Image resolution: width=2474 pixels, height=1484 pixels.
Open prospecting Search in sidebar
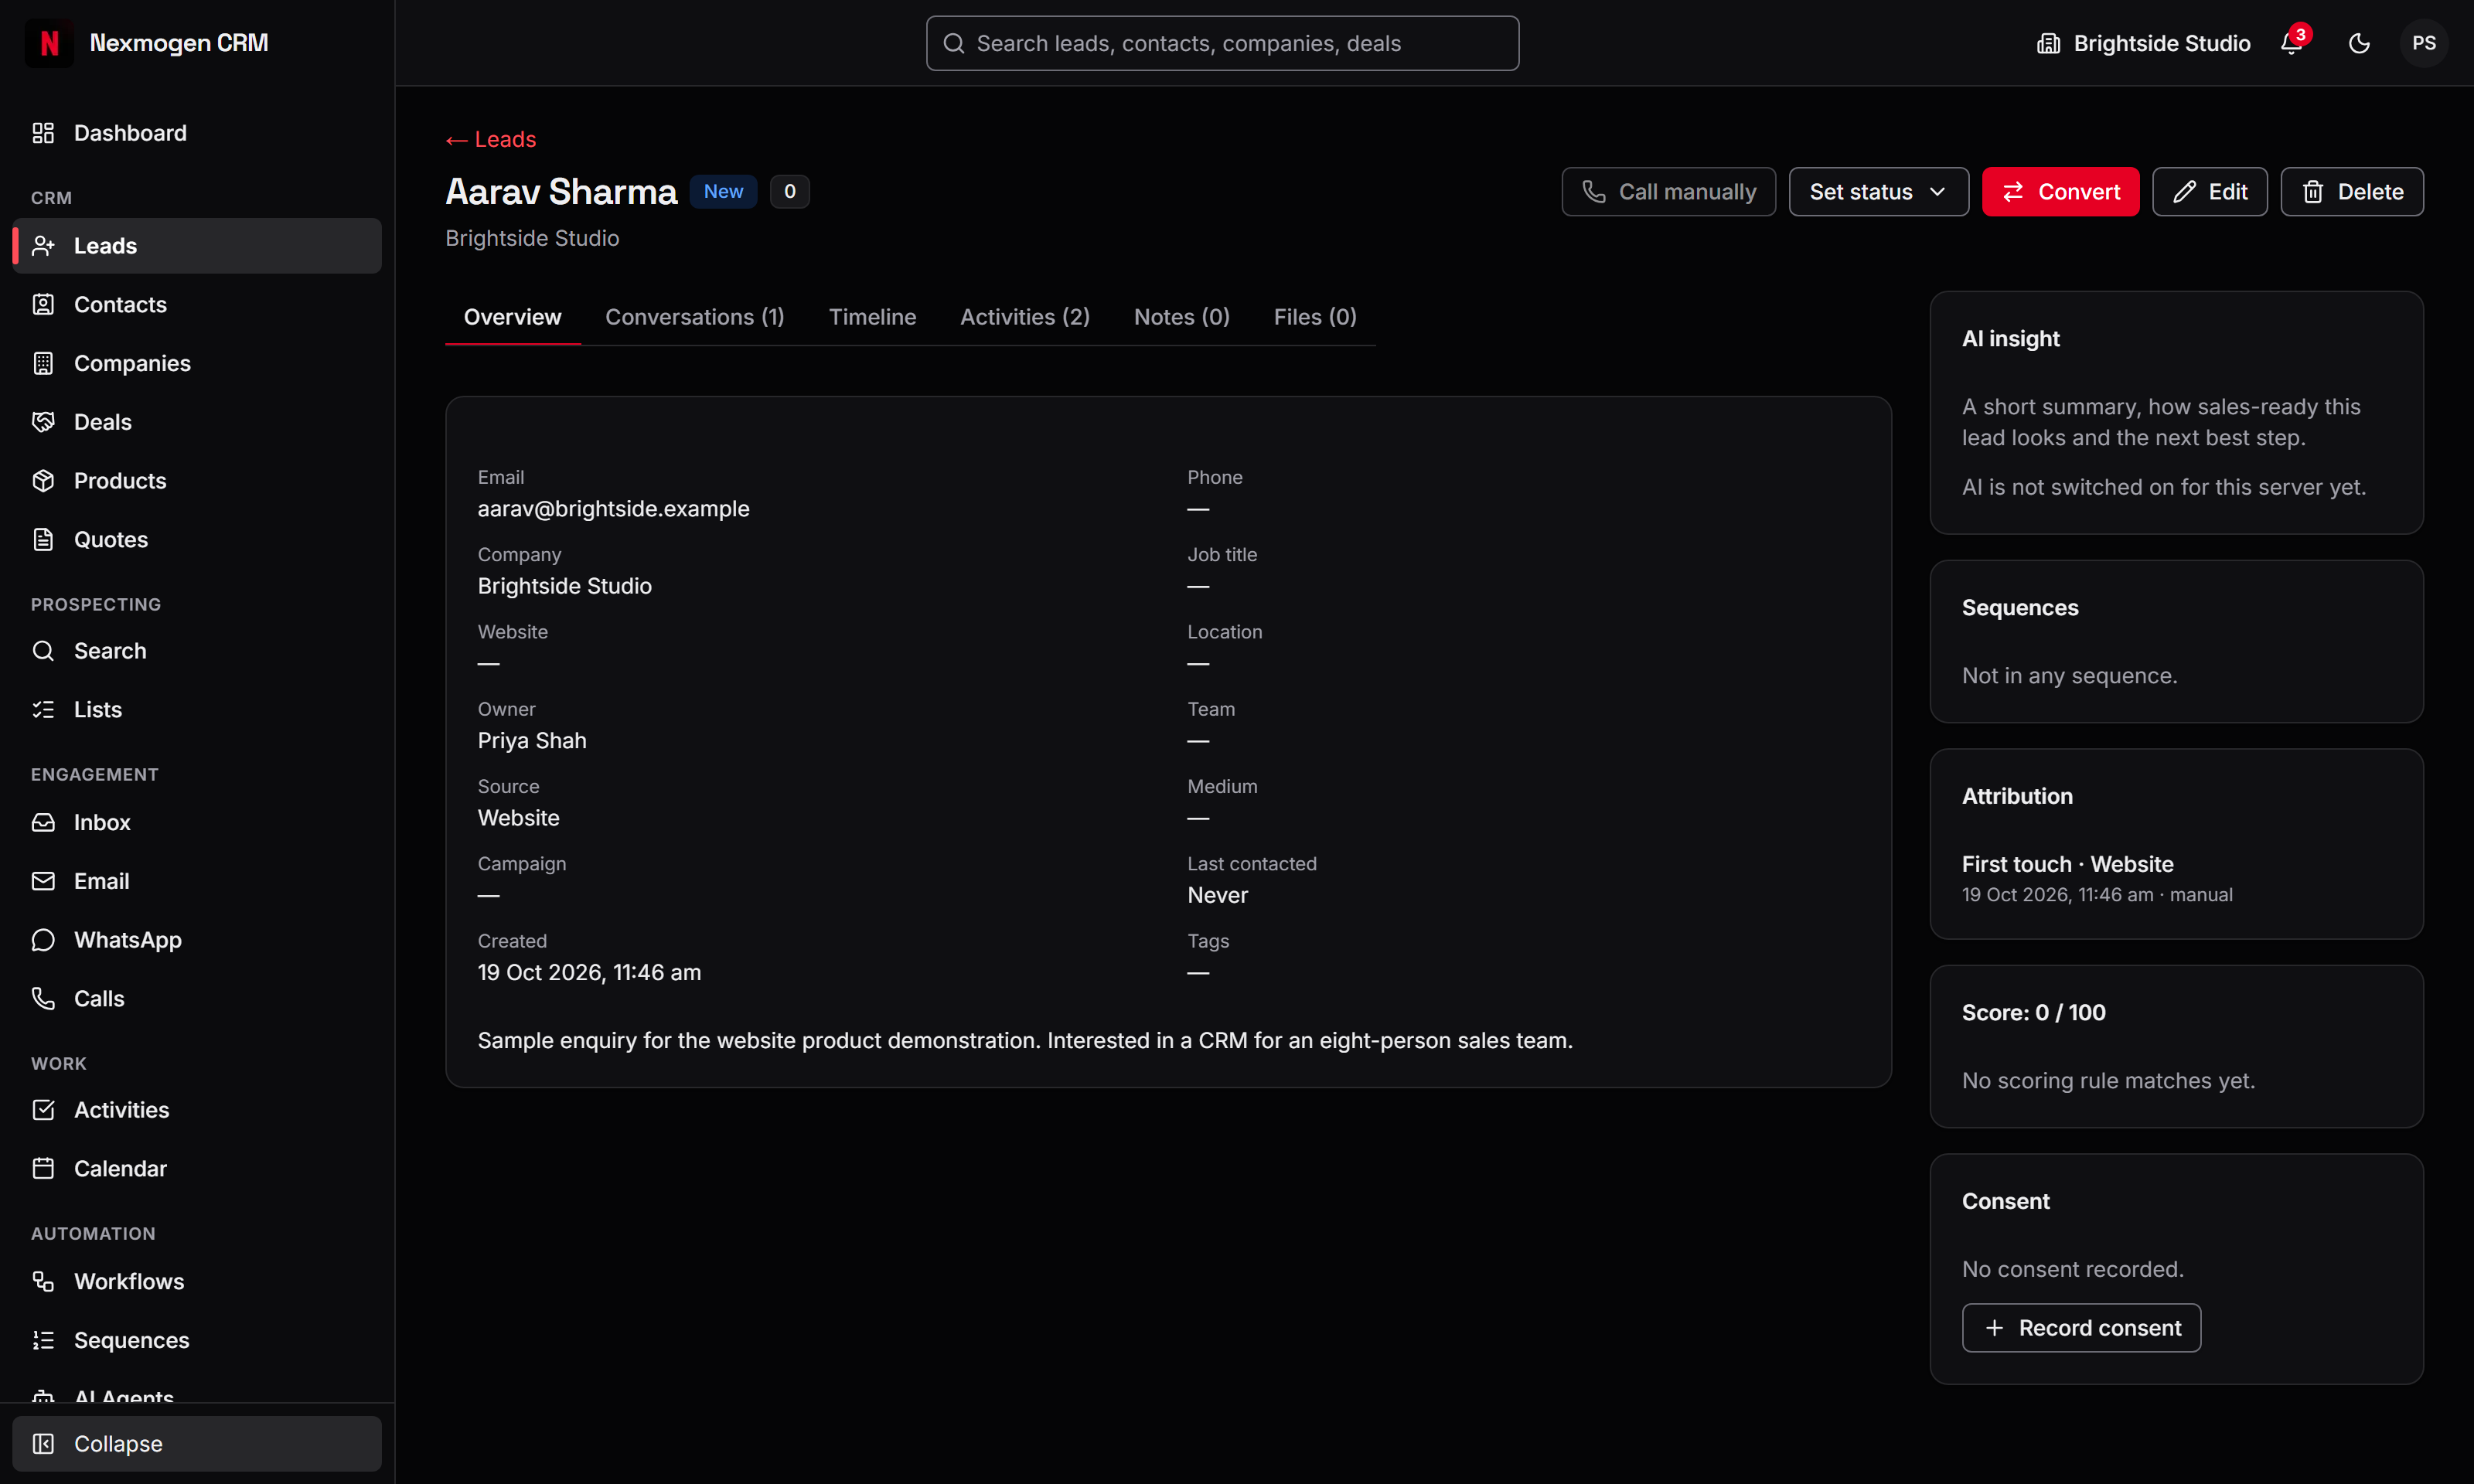tap(196, 651)
